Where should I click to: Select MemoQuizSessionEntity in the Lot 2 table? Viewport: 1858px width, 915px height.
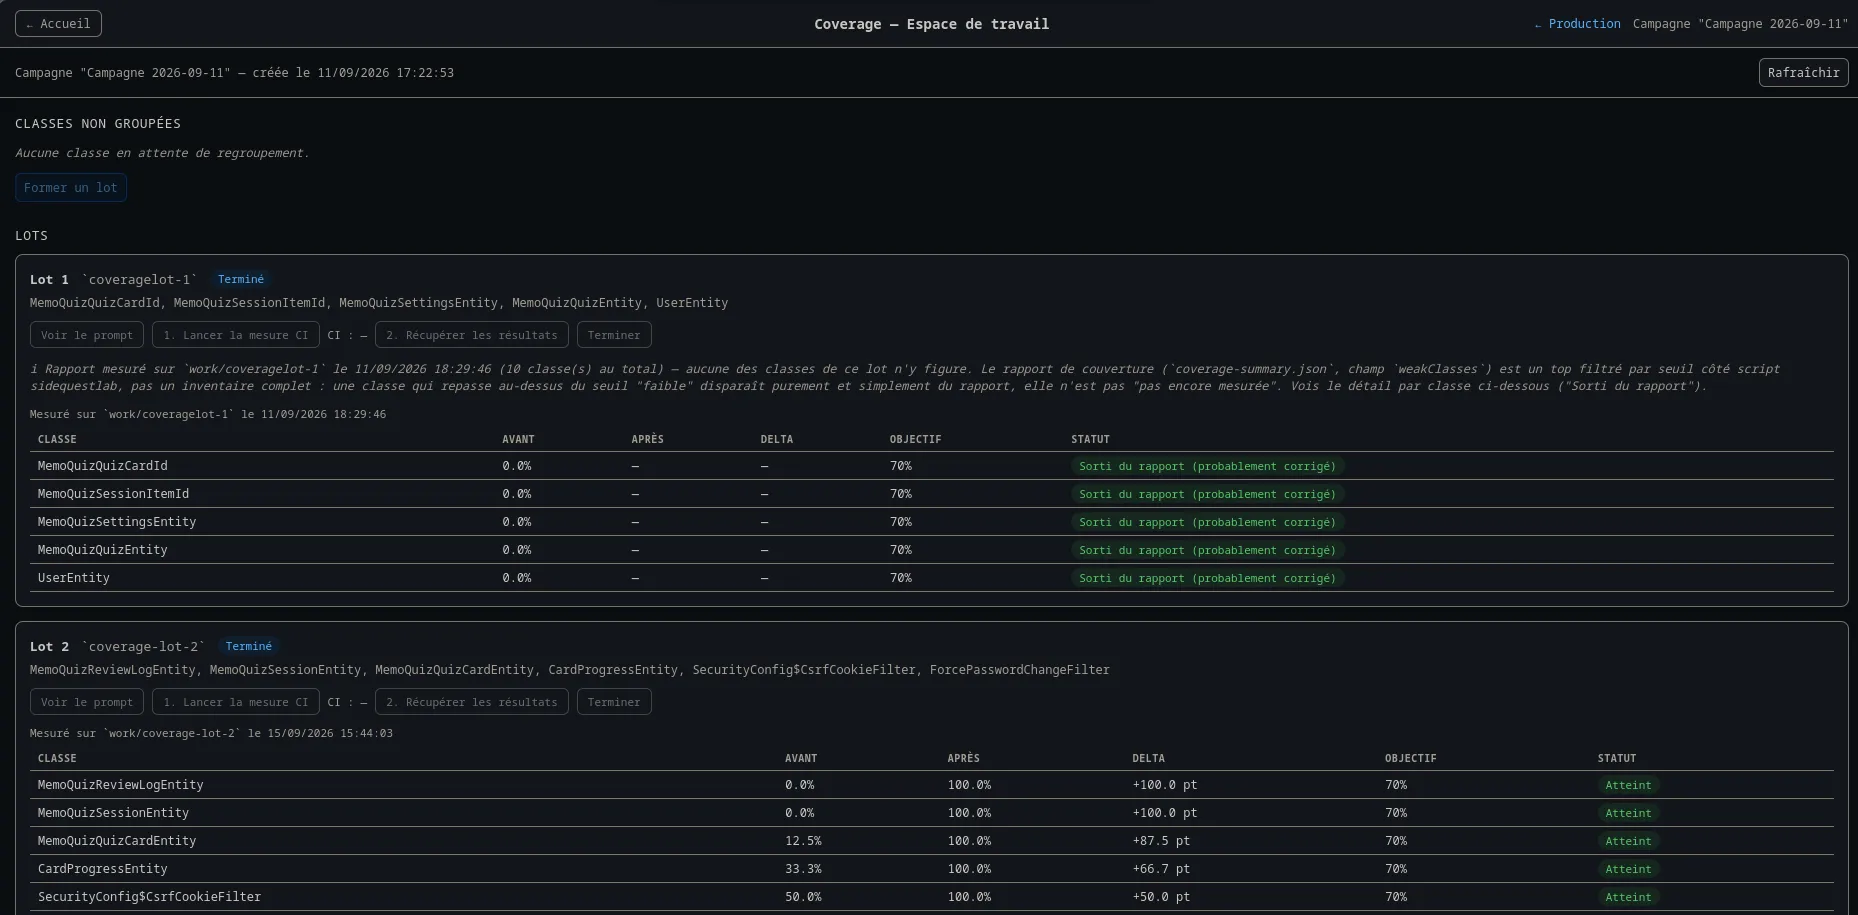113,813
